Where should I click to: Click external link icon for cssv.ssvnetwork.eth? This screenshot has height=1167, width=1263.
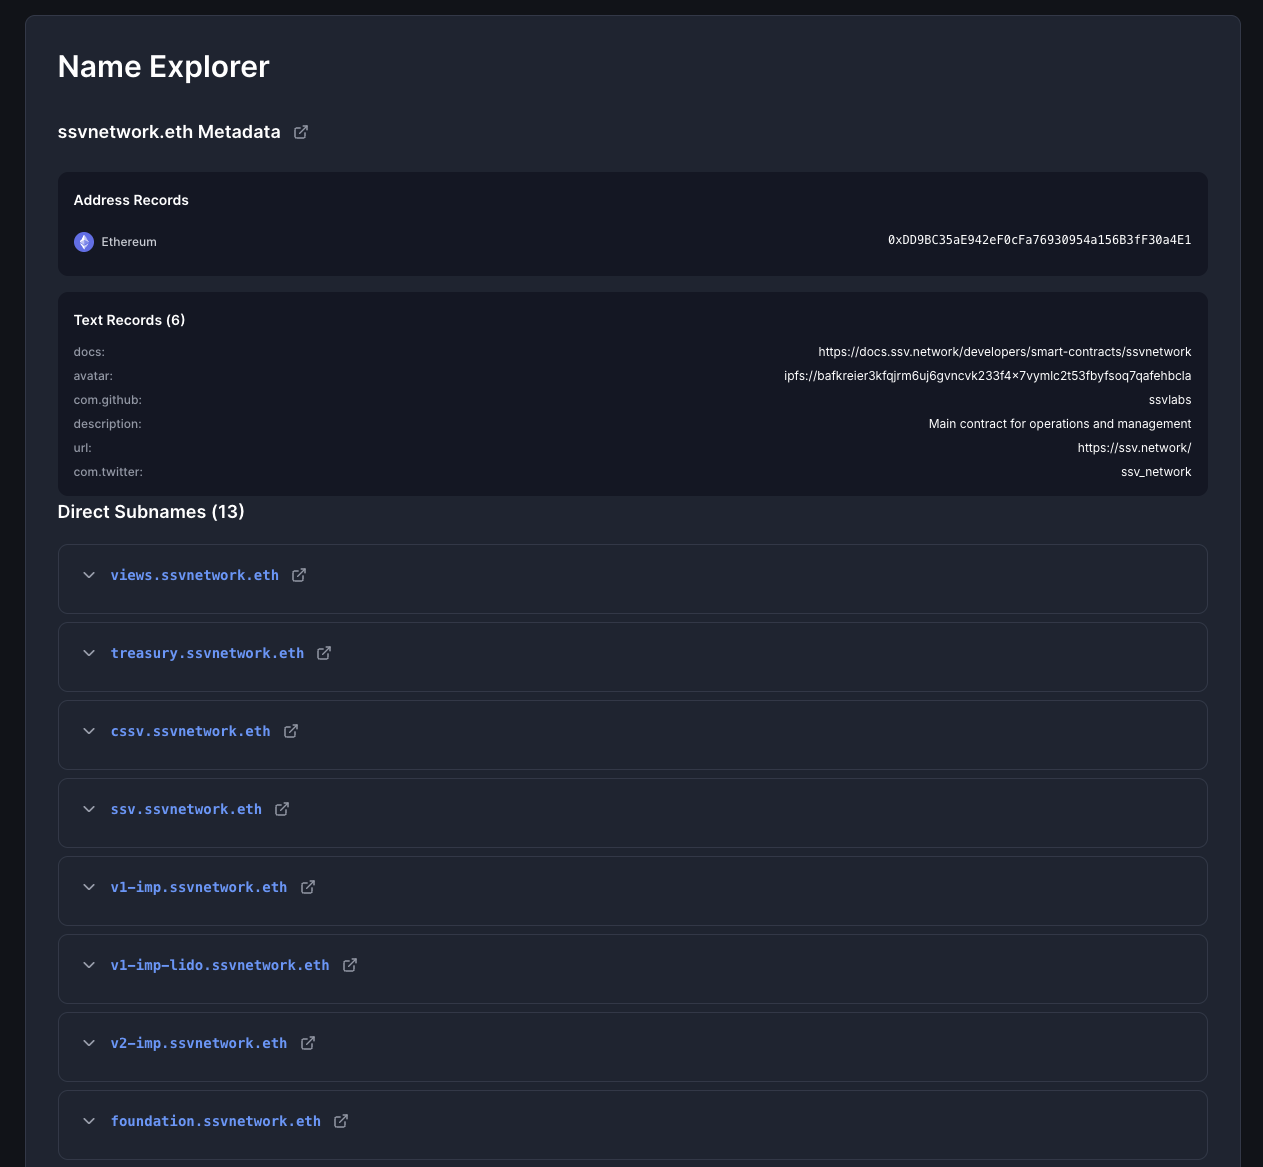click(x=291, y=731)
